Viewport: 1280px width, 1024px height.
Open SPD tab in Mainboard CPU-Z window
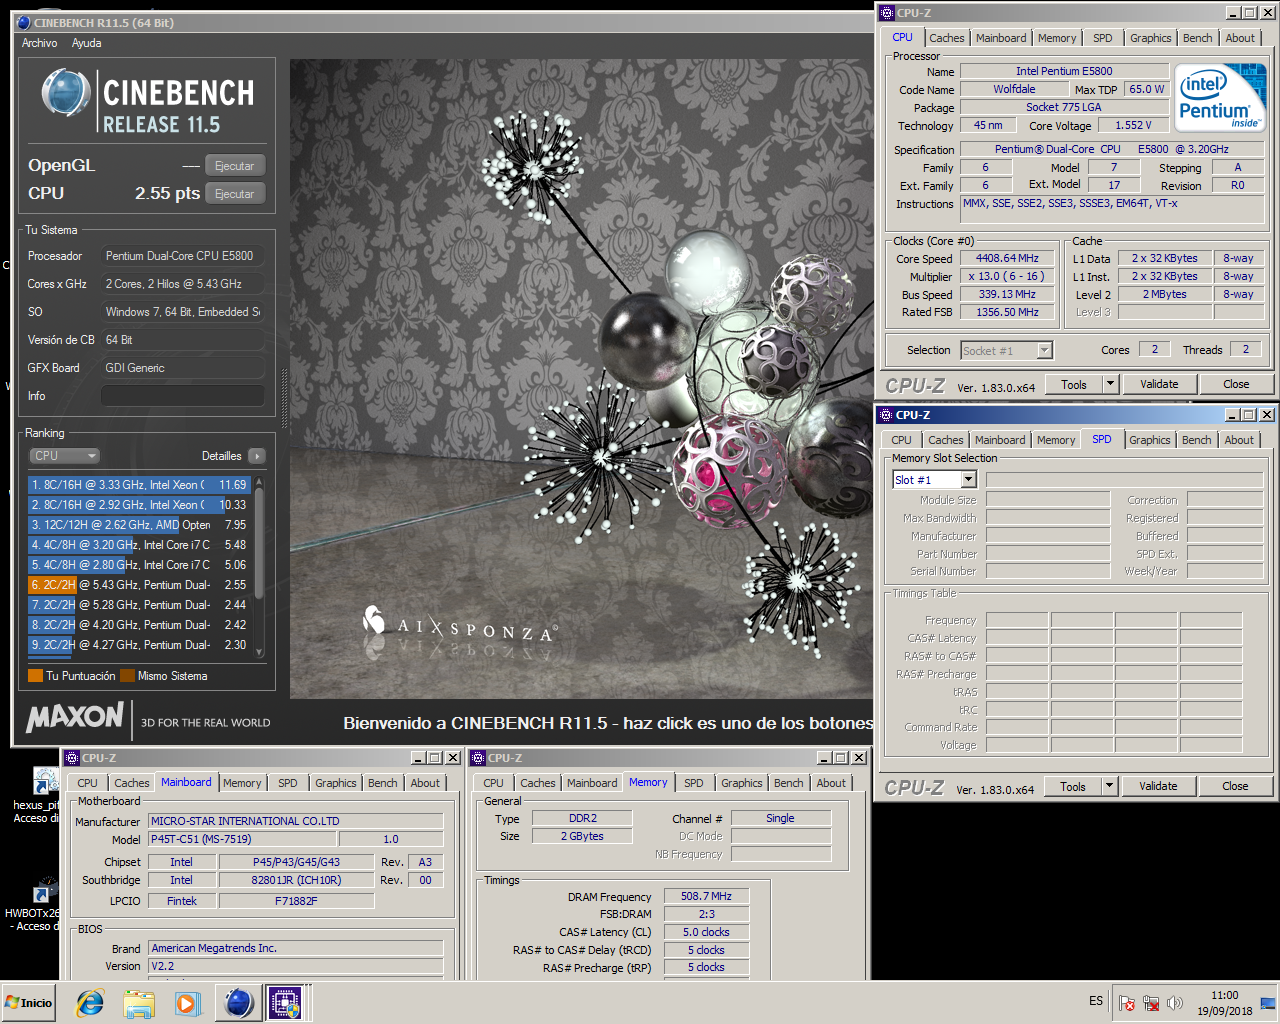coord(288,783)
